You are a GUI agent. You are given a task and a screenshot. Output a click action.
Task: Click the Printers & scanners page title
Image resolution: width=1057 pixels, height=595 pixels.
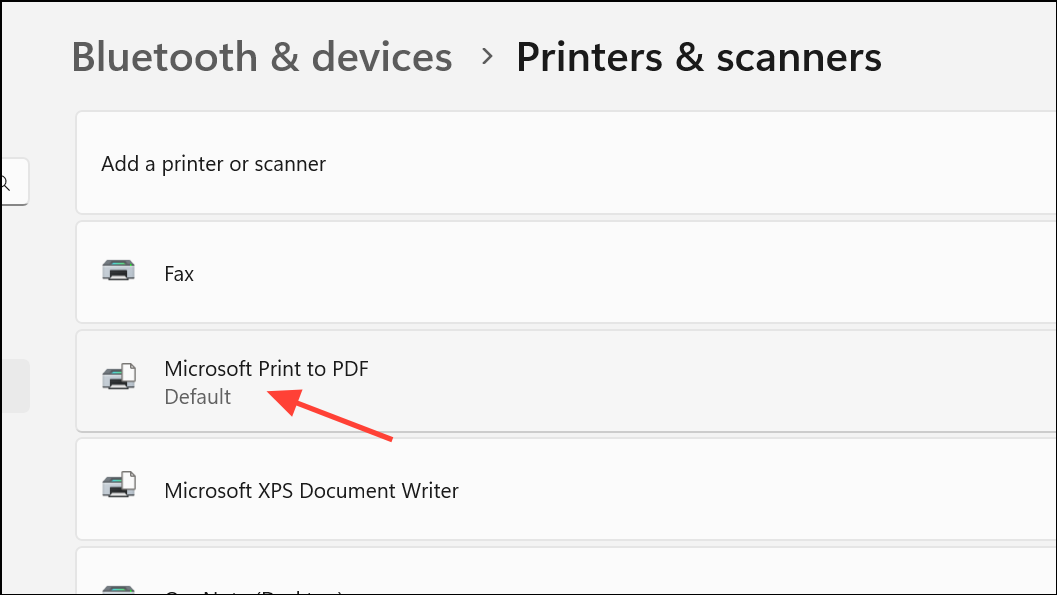[x=698, y=57]
